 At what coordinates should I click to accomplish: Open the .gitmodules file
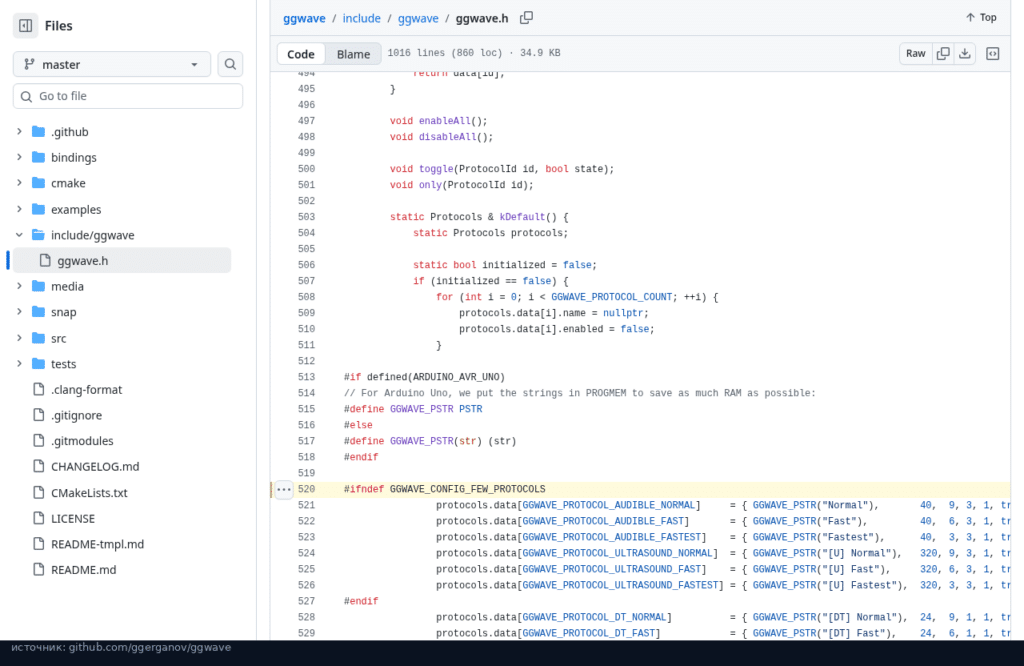(82, 441)
